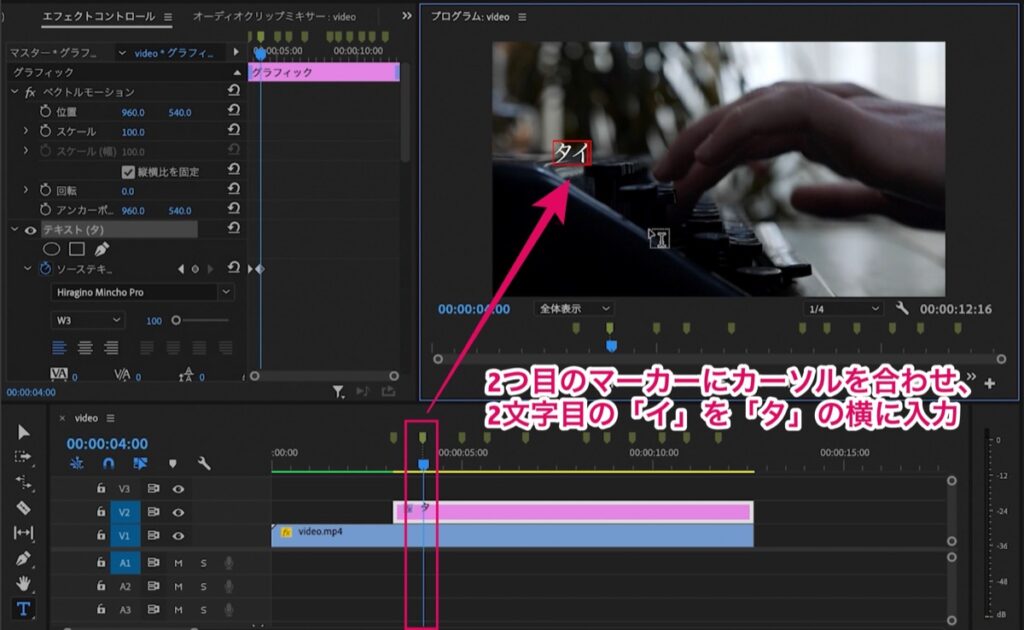Image resolution: width=1024 pixels, height=630 pixels.
Task: Toggle V1 track output eye
Action: pos(178,535)
